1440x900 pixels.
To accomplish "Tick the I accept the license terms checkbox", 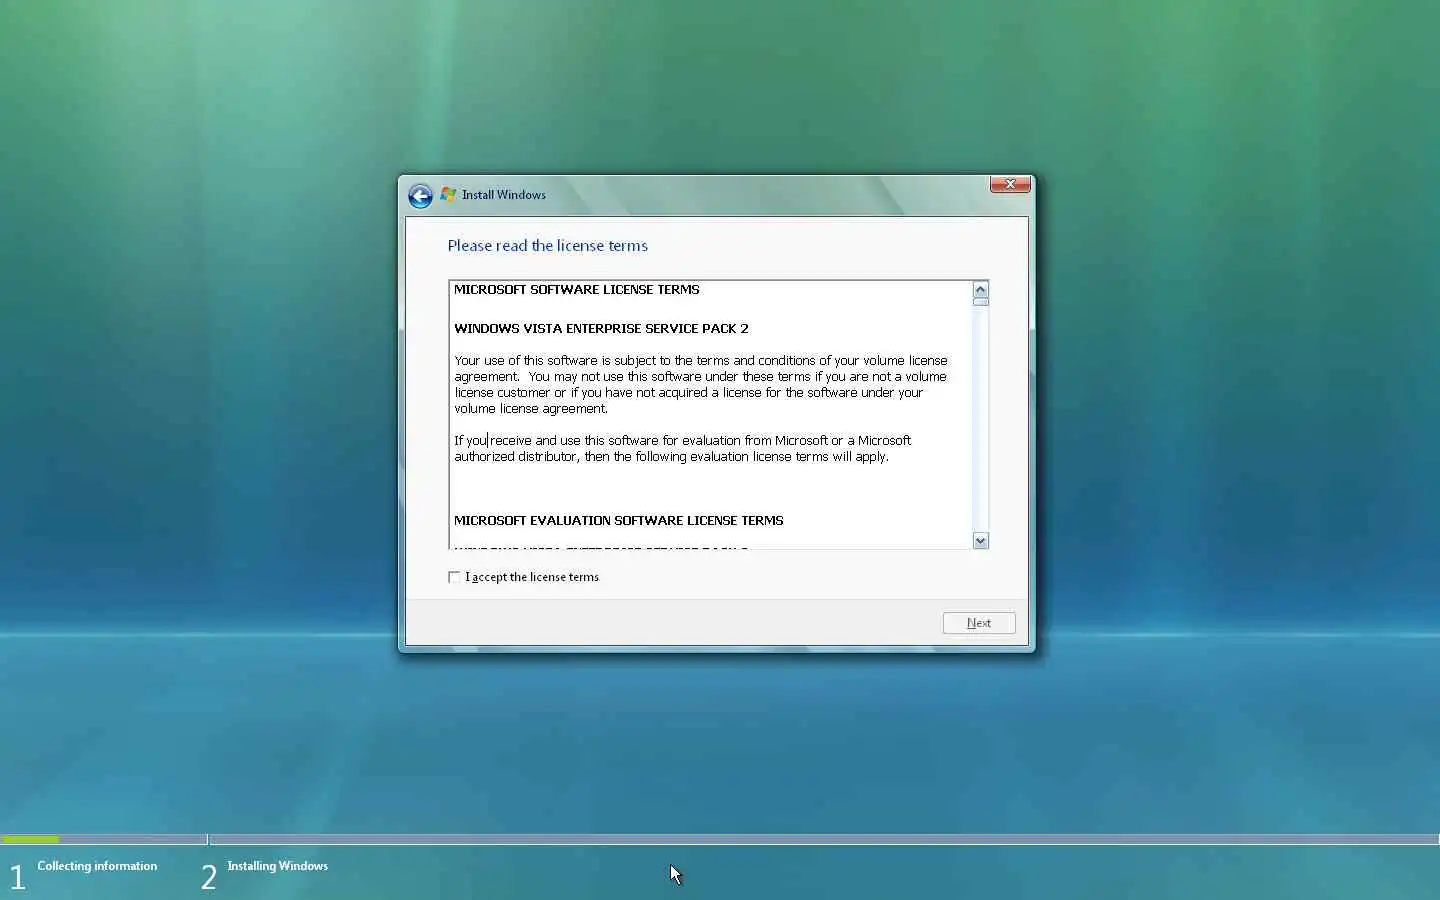I will (x=455, y=577).
